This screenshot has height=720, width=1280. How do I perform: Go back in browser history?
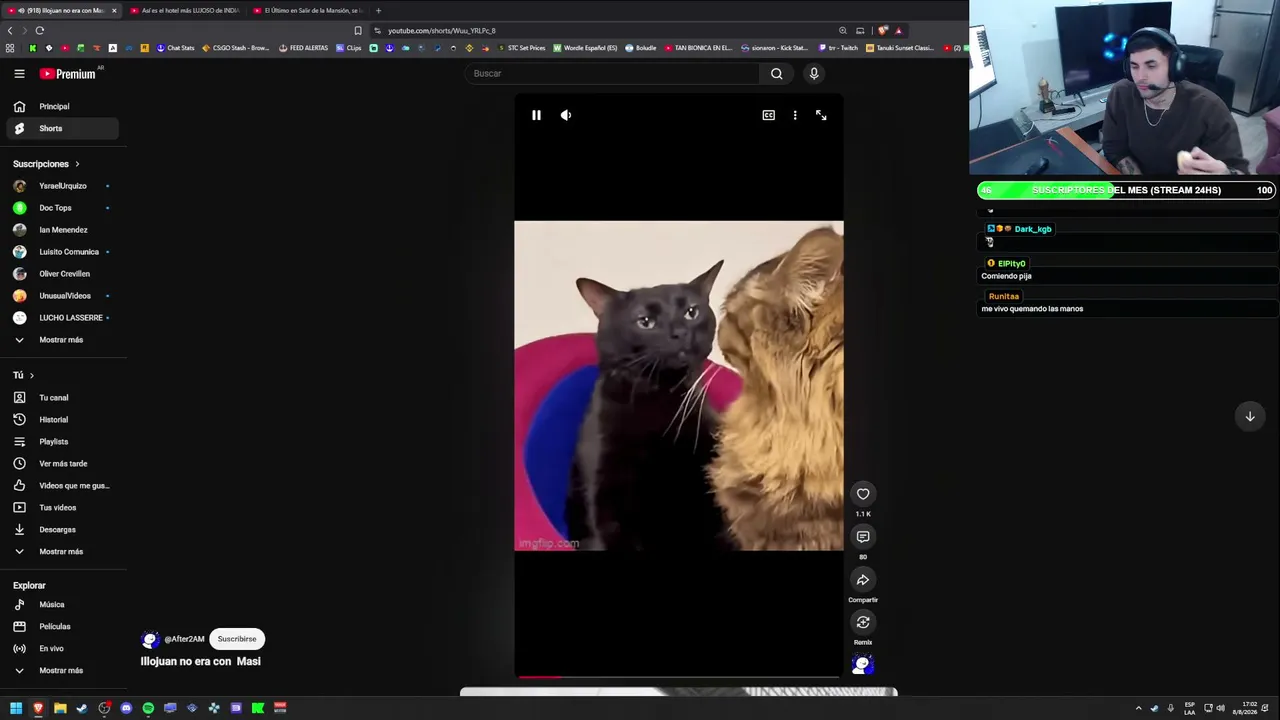tap(10, 31)
